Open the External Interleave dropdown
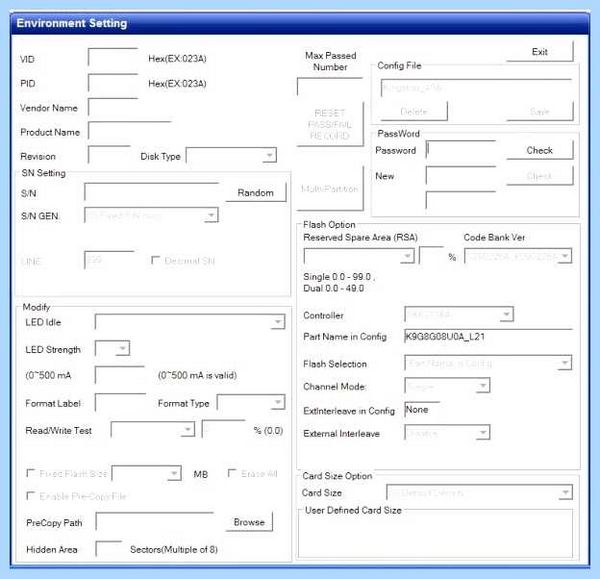Image resolution: width=600 pixels, height=579 pixels. click(x=447, y=433)
